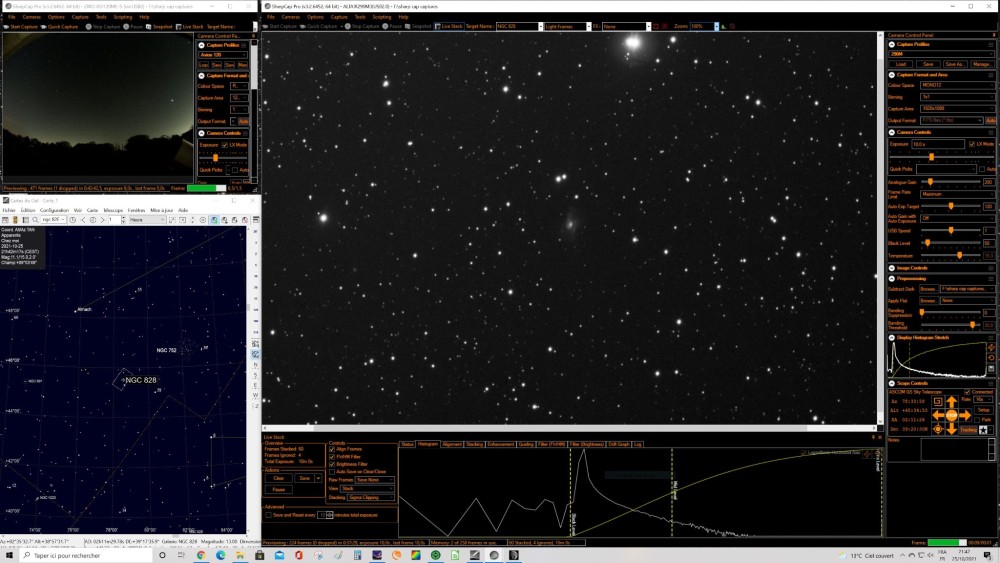Apply auto stretch lightning icon on Display Histogram

coord(991,347)
